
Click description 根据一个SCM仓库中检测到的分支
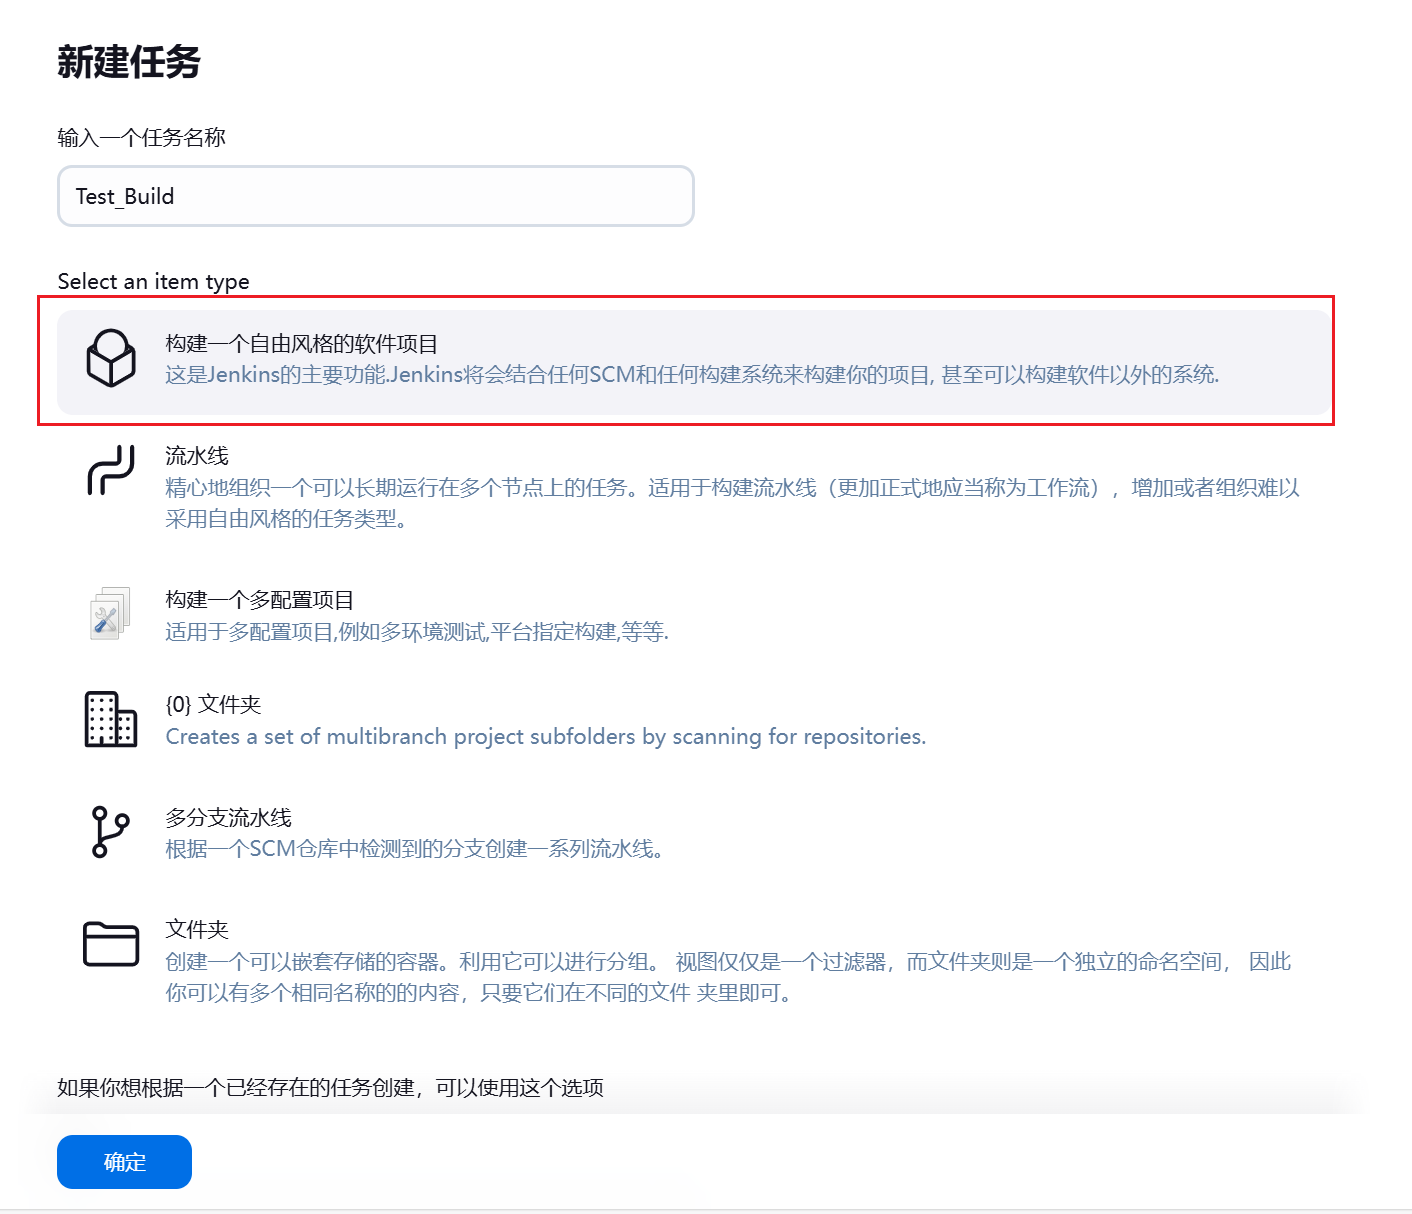click(414, 849)
